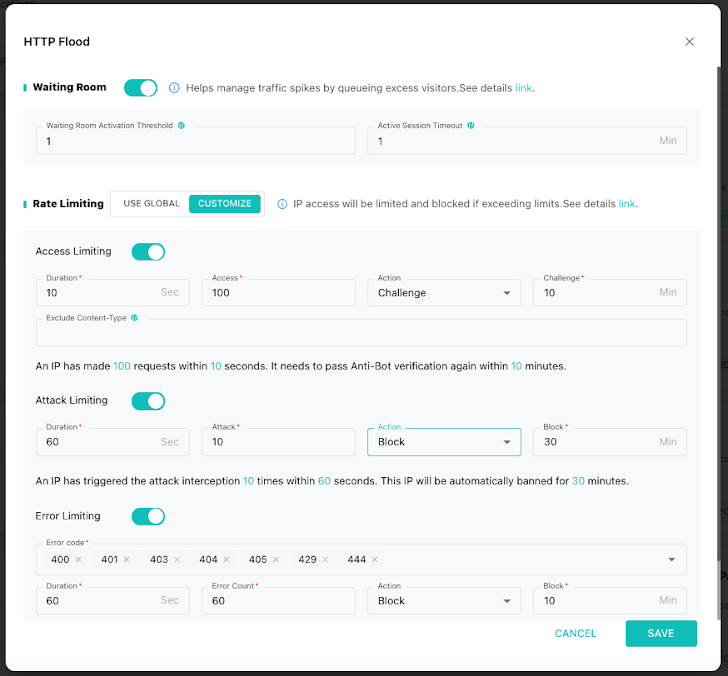The image size is (728, 676).
Task: Expand the Attack Limiting Action dropdown
Action: [444, 442]
